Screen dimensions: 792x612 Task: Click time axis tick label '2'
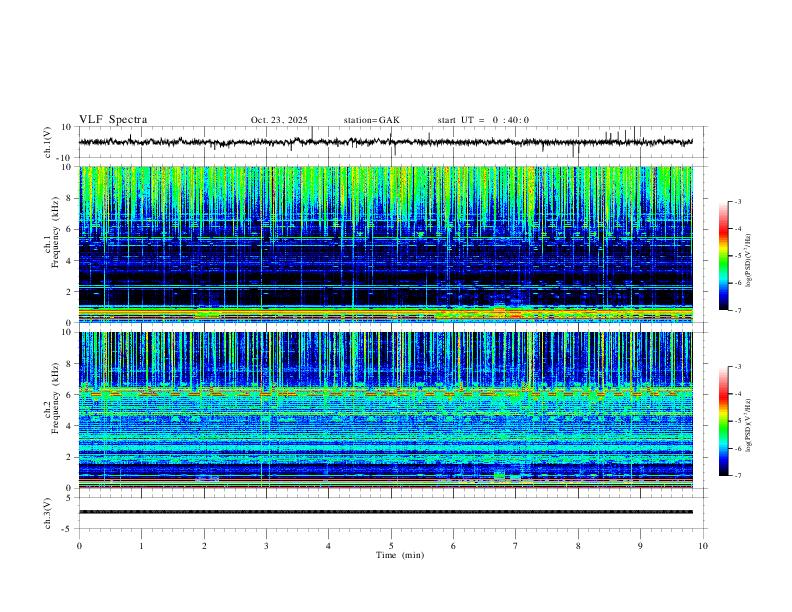[x=204, y=546]
